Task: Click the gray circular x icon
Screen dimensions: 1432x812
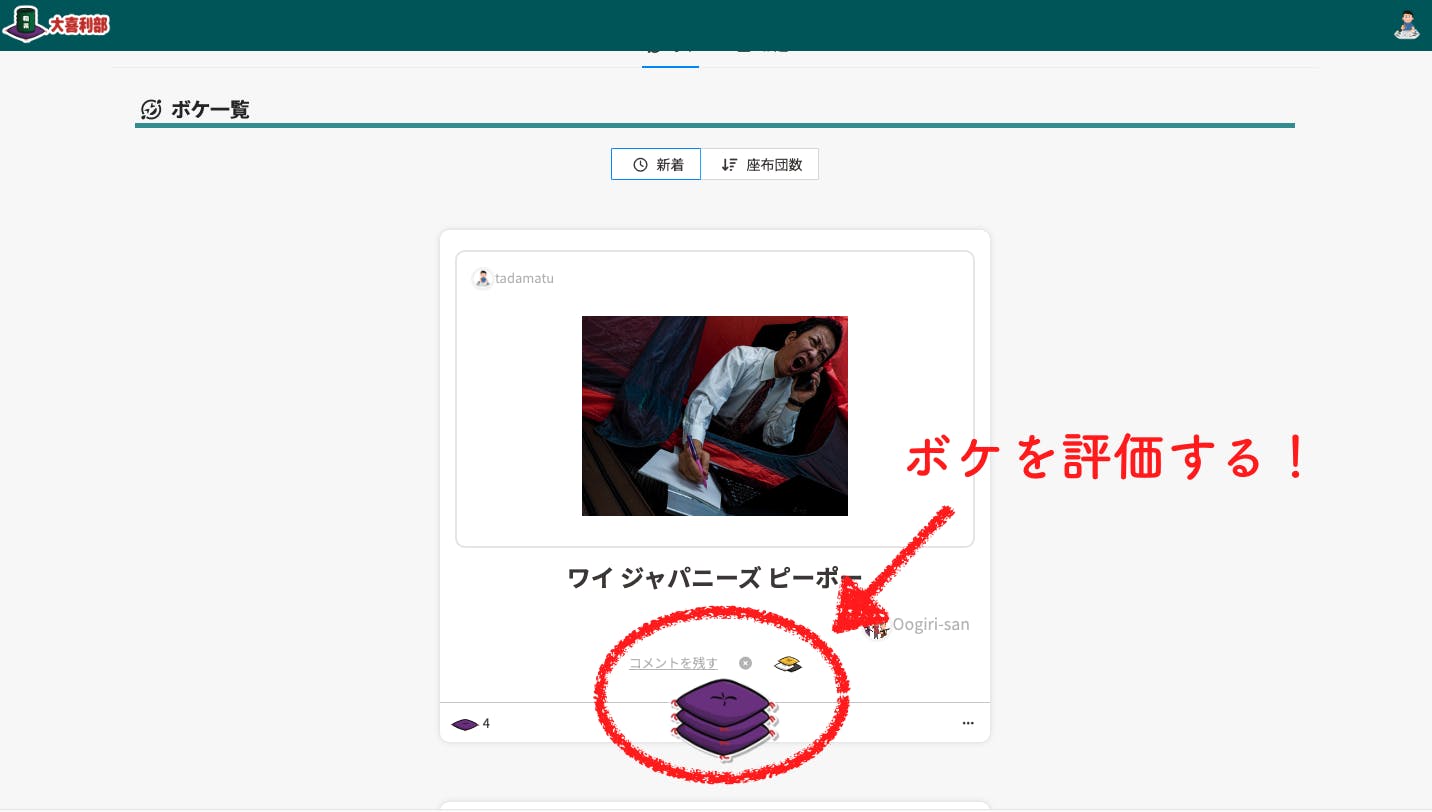Action: [745, 663]
